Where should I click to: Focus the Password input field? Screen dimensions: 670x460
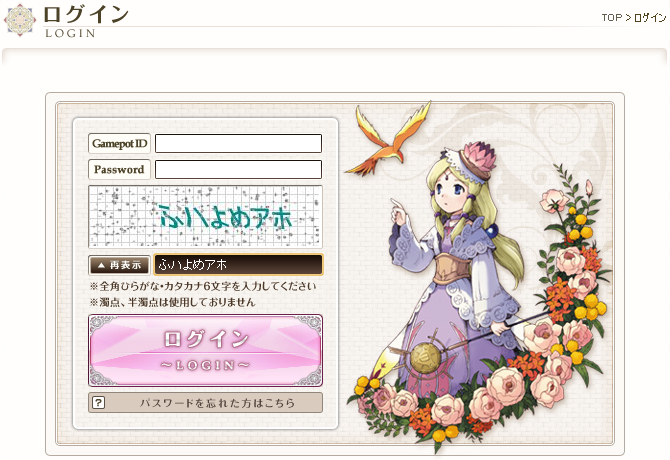(238, 170)
